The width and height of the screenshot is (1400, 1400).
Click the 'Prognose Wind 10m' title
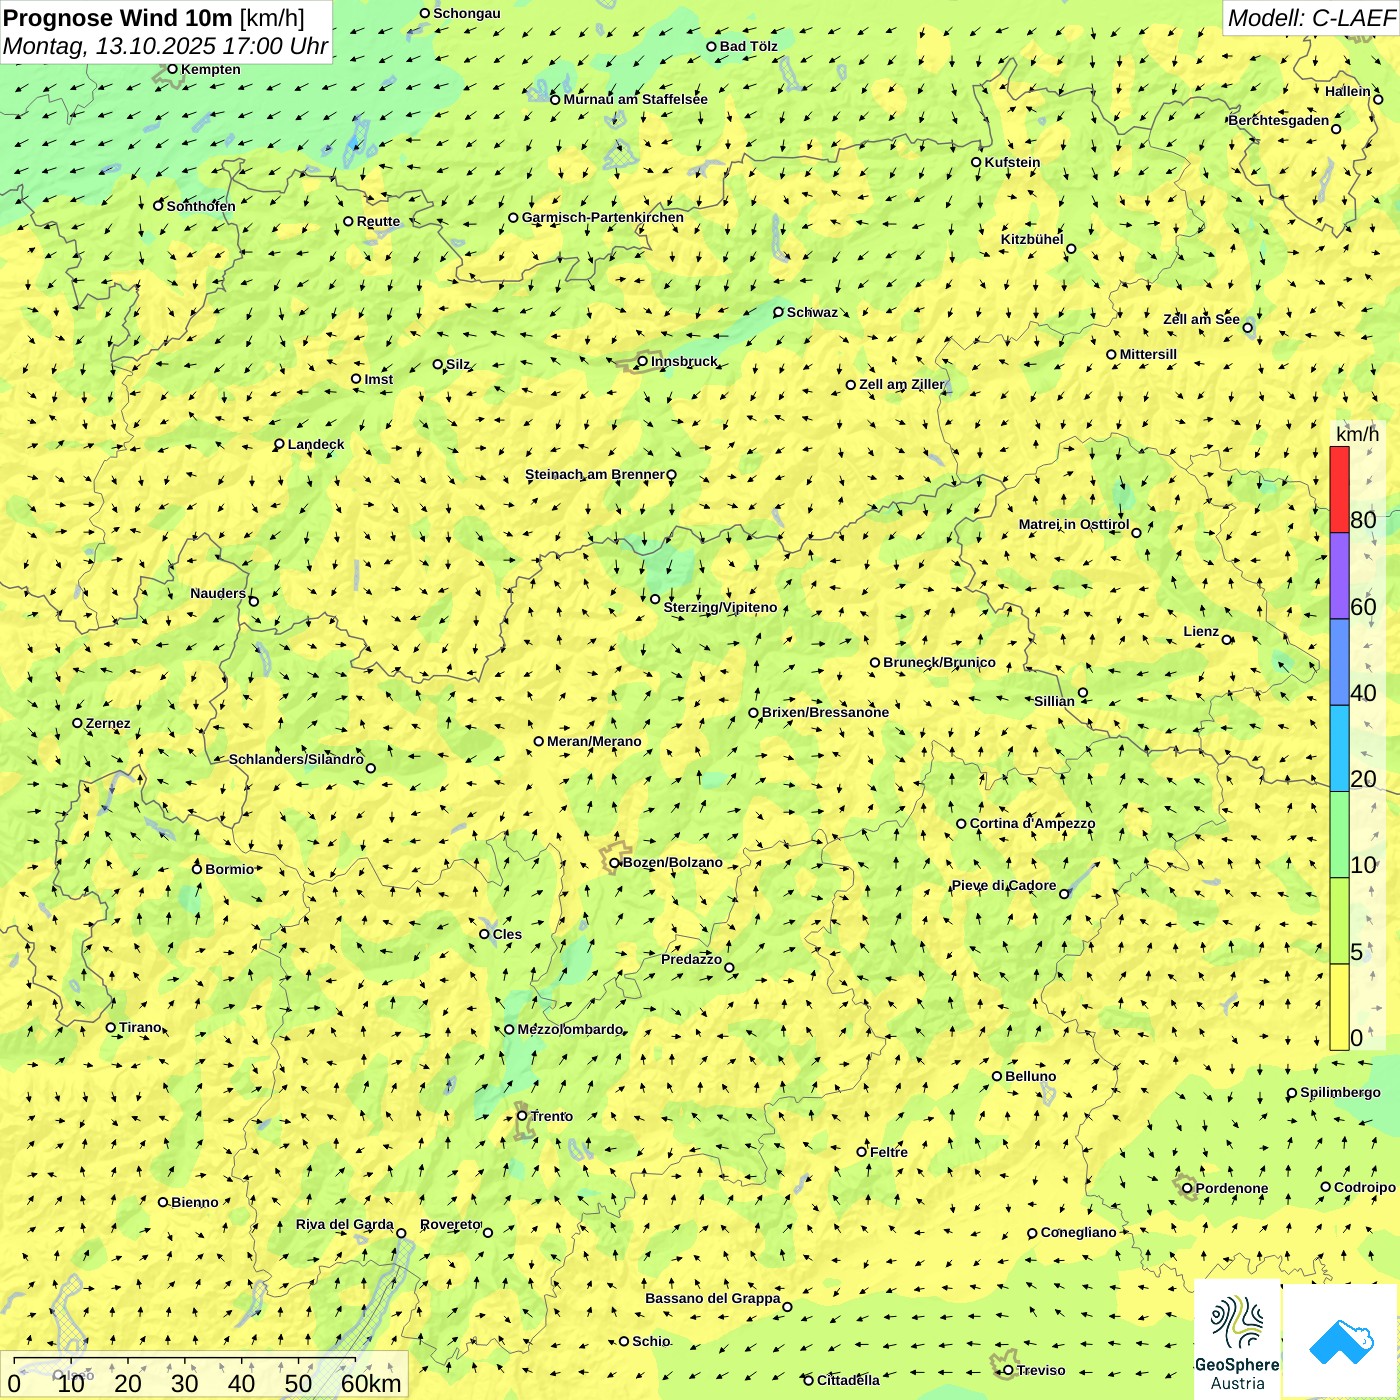tap(118, 17)
